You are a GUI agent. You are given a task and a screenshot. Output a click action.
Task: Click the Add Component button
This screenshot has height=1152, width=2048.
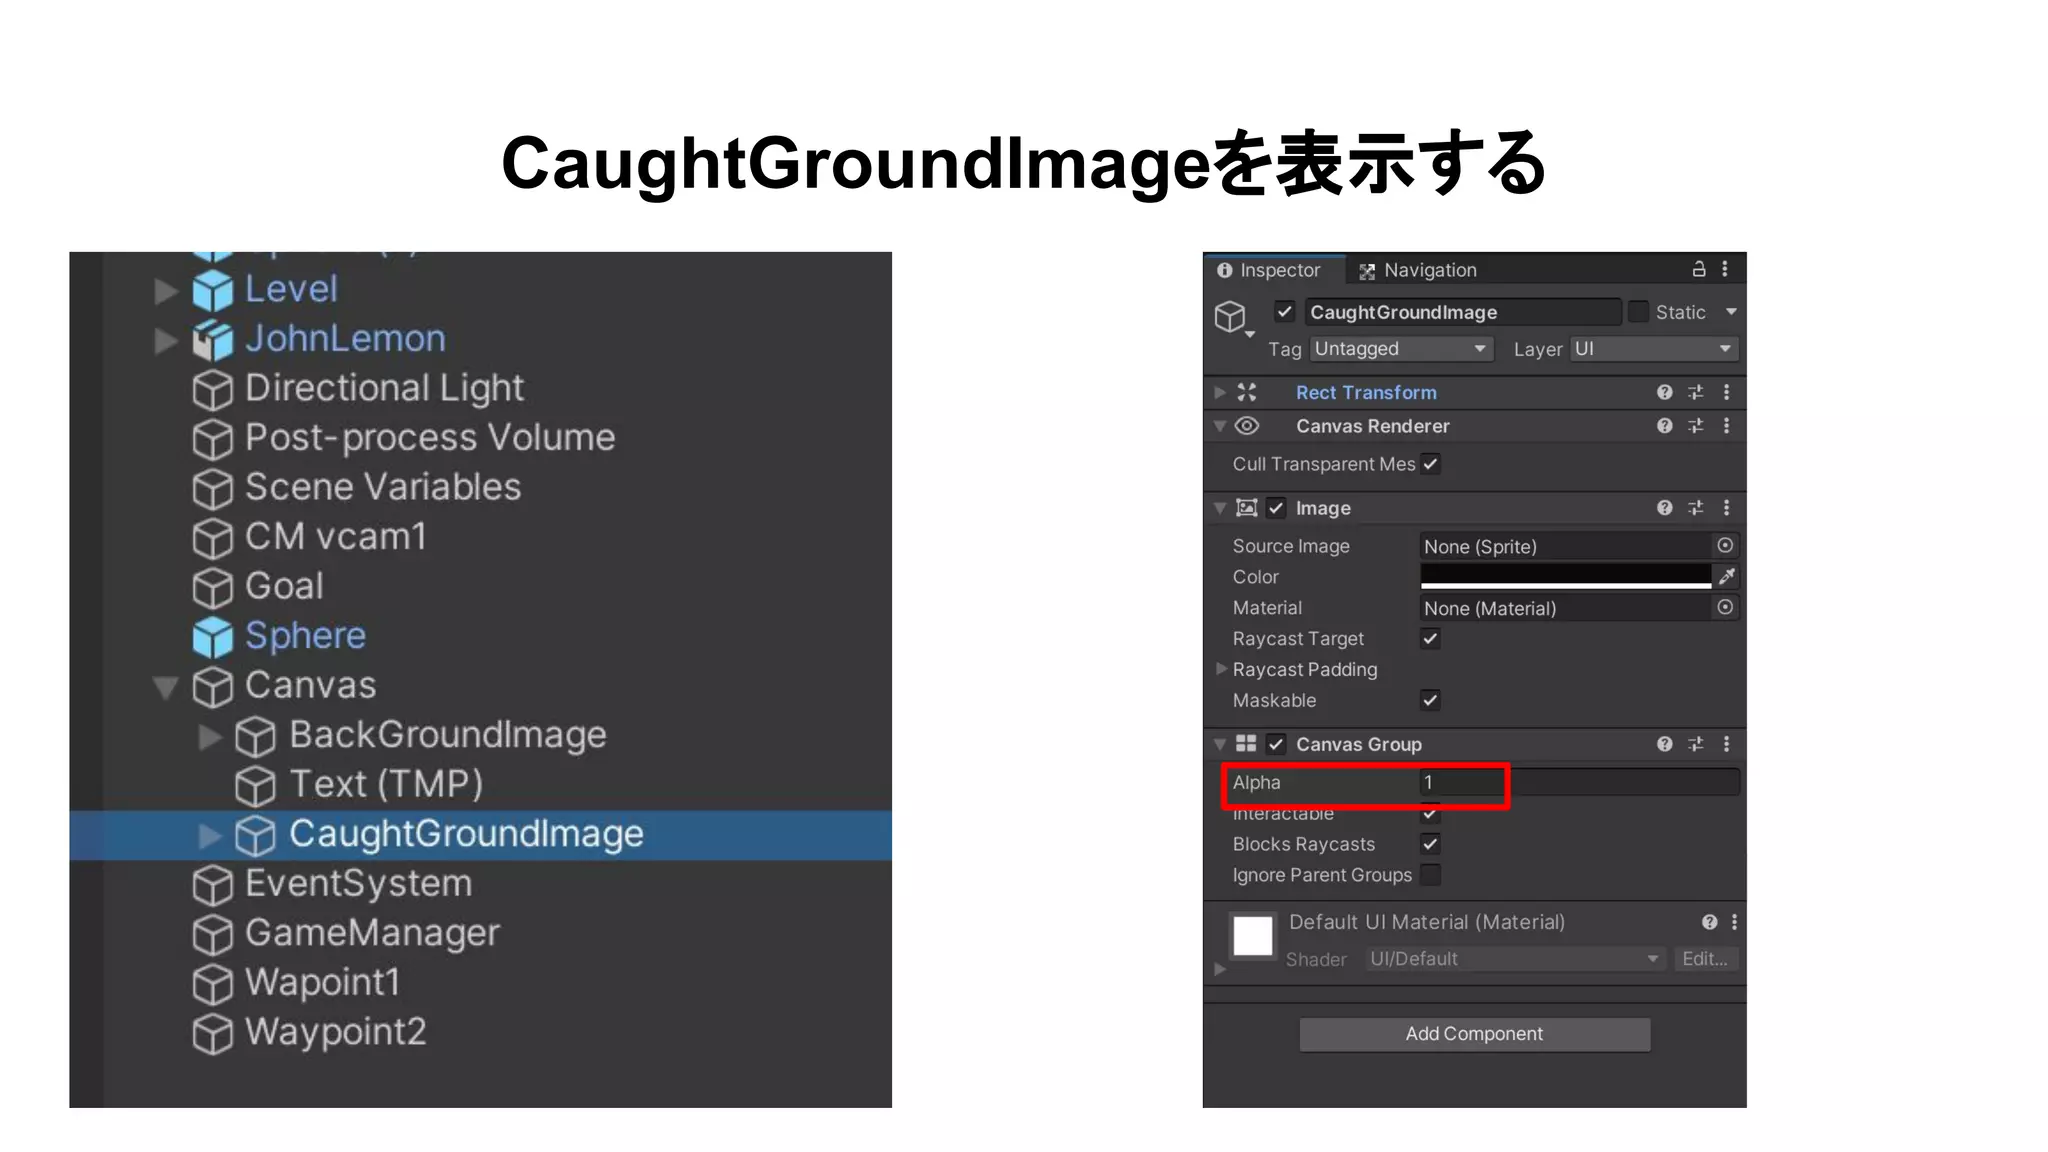[x=1475, y=1034]
